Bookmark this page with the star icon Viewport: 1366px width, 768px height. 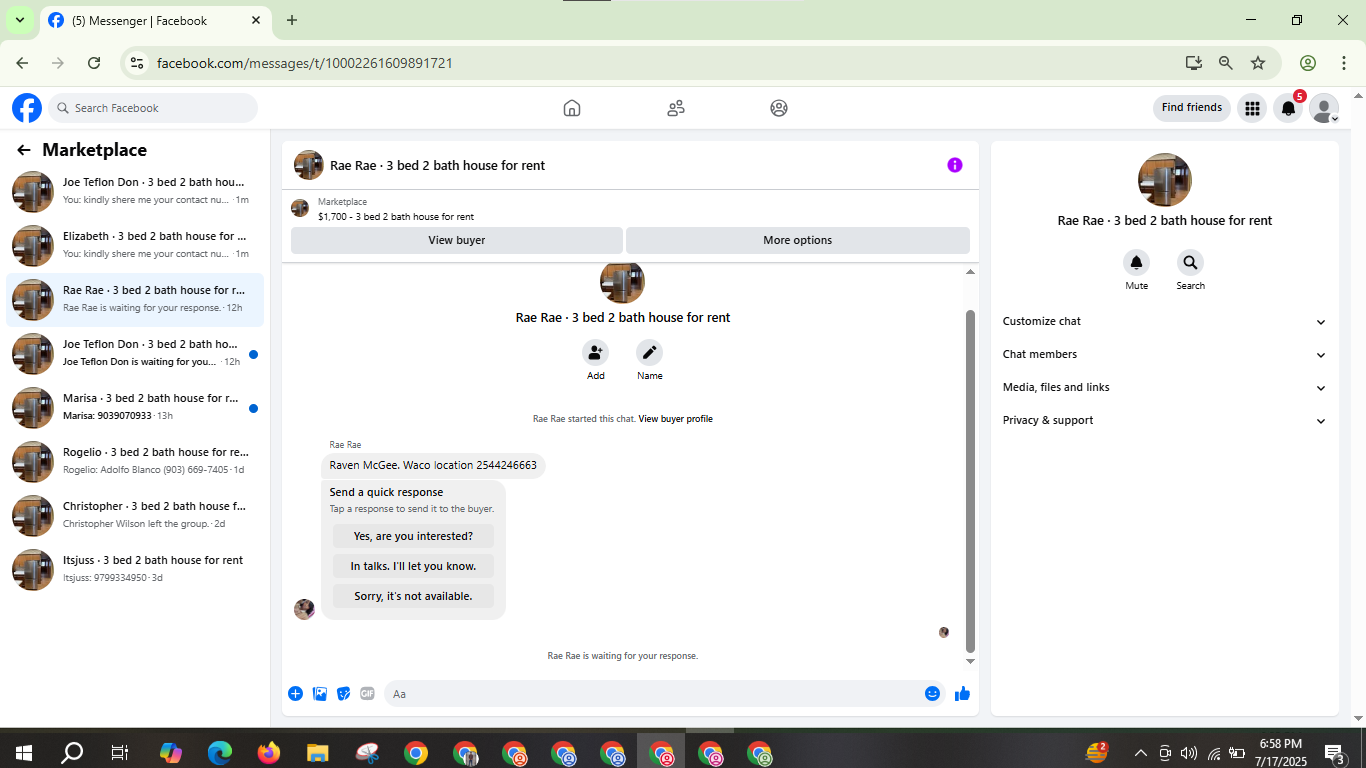tap(1258, 63)
